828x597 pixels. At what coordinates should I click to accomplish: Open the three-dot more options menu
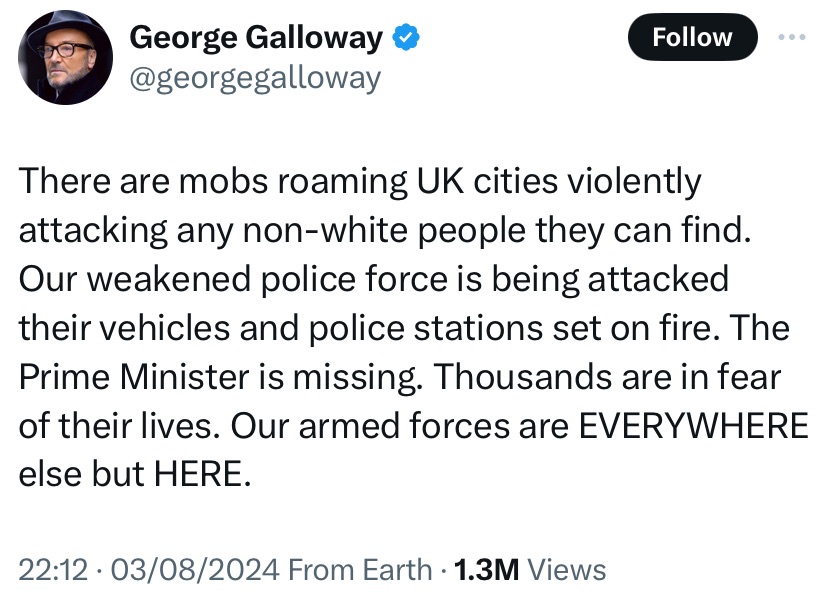click(x=791, y=37)
